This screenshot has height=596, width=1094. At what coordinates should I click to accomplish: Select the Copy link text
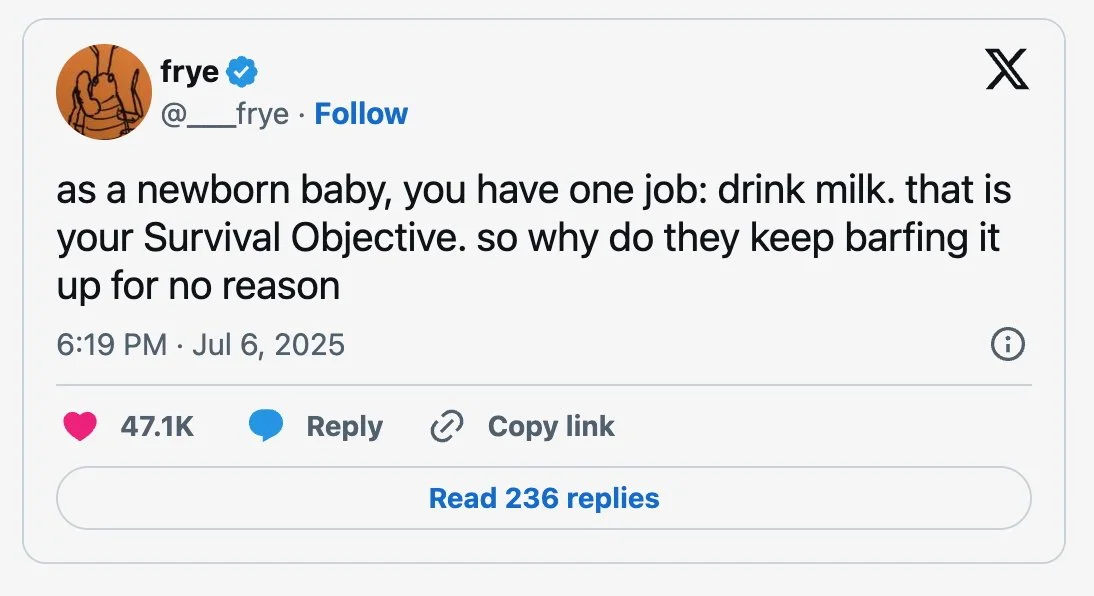(551, 427)
